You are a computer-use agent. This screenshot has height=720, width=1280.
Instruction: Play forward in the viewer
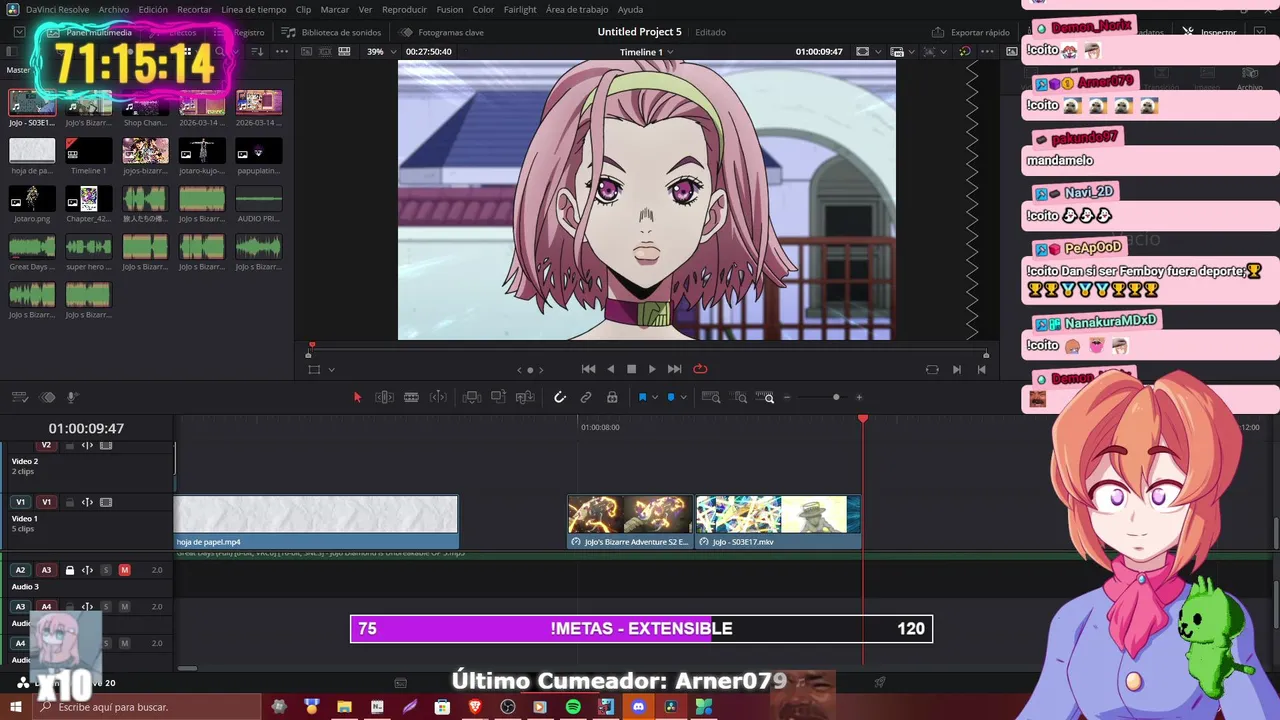652,369
